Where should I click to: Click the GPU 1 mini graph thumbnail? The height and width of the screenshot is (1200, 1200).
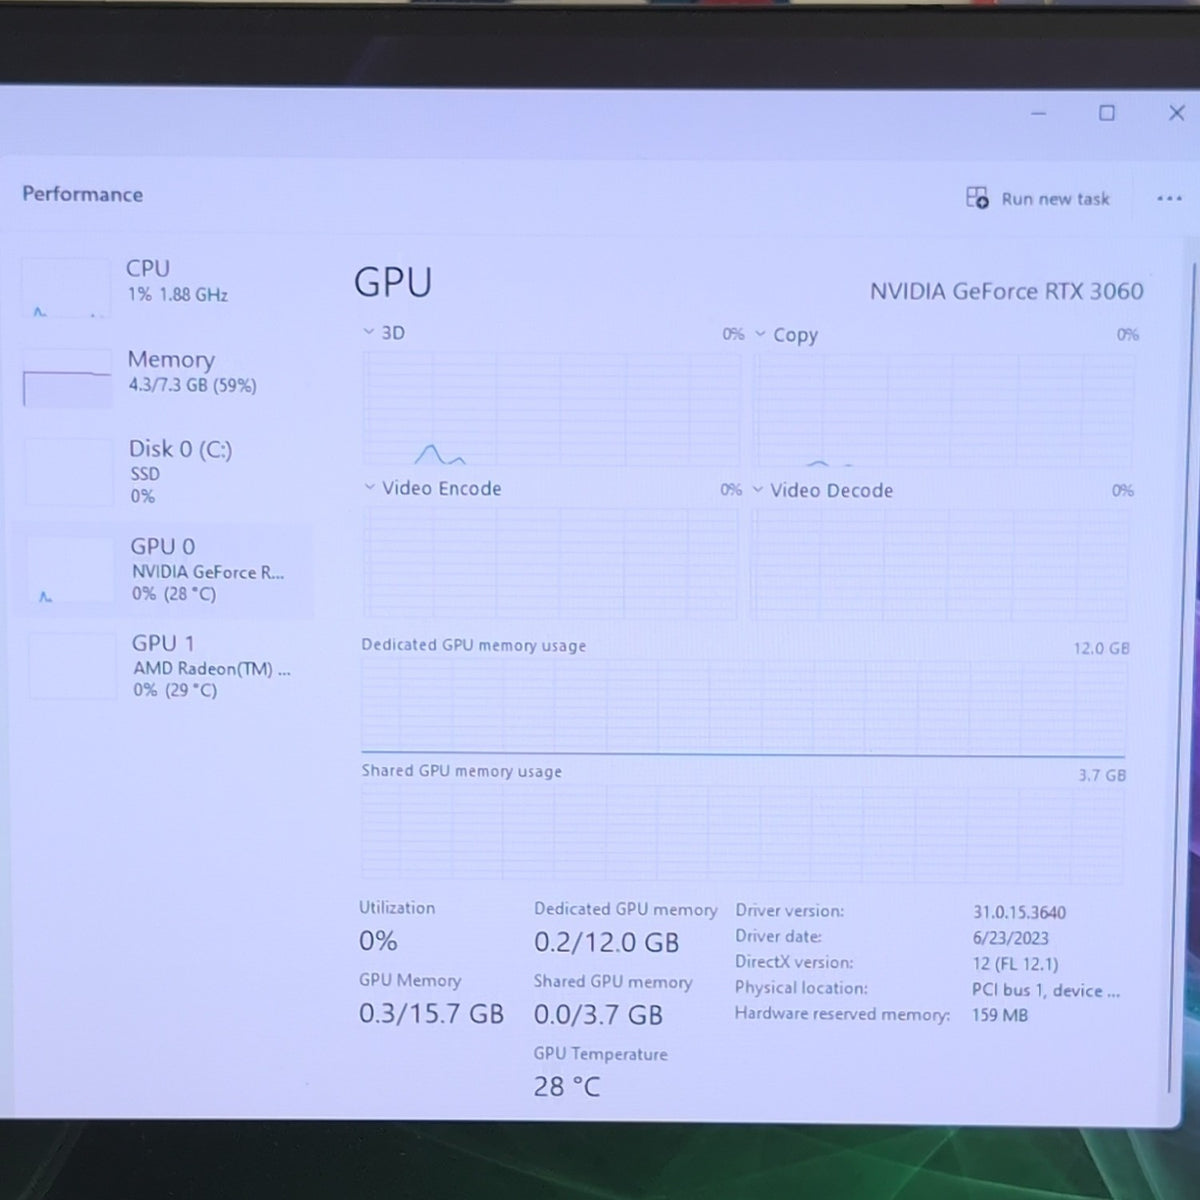click(72, 666)
